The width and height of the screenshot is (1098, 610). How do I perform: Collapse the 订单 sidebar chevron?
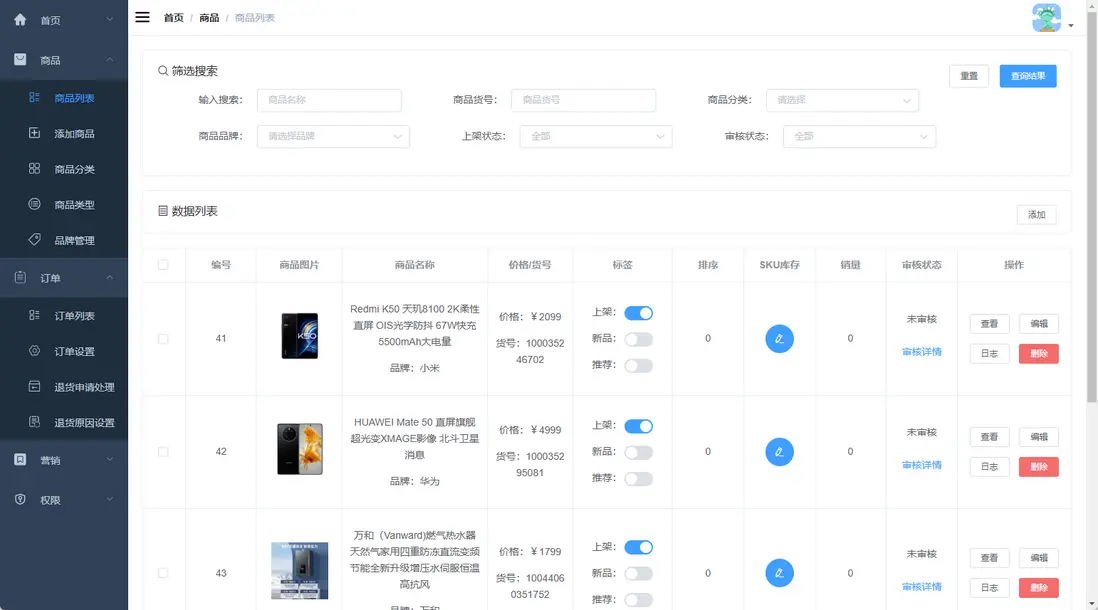[109, 277]
